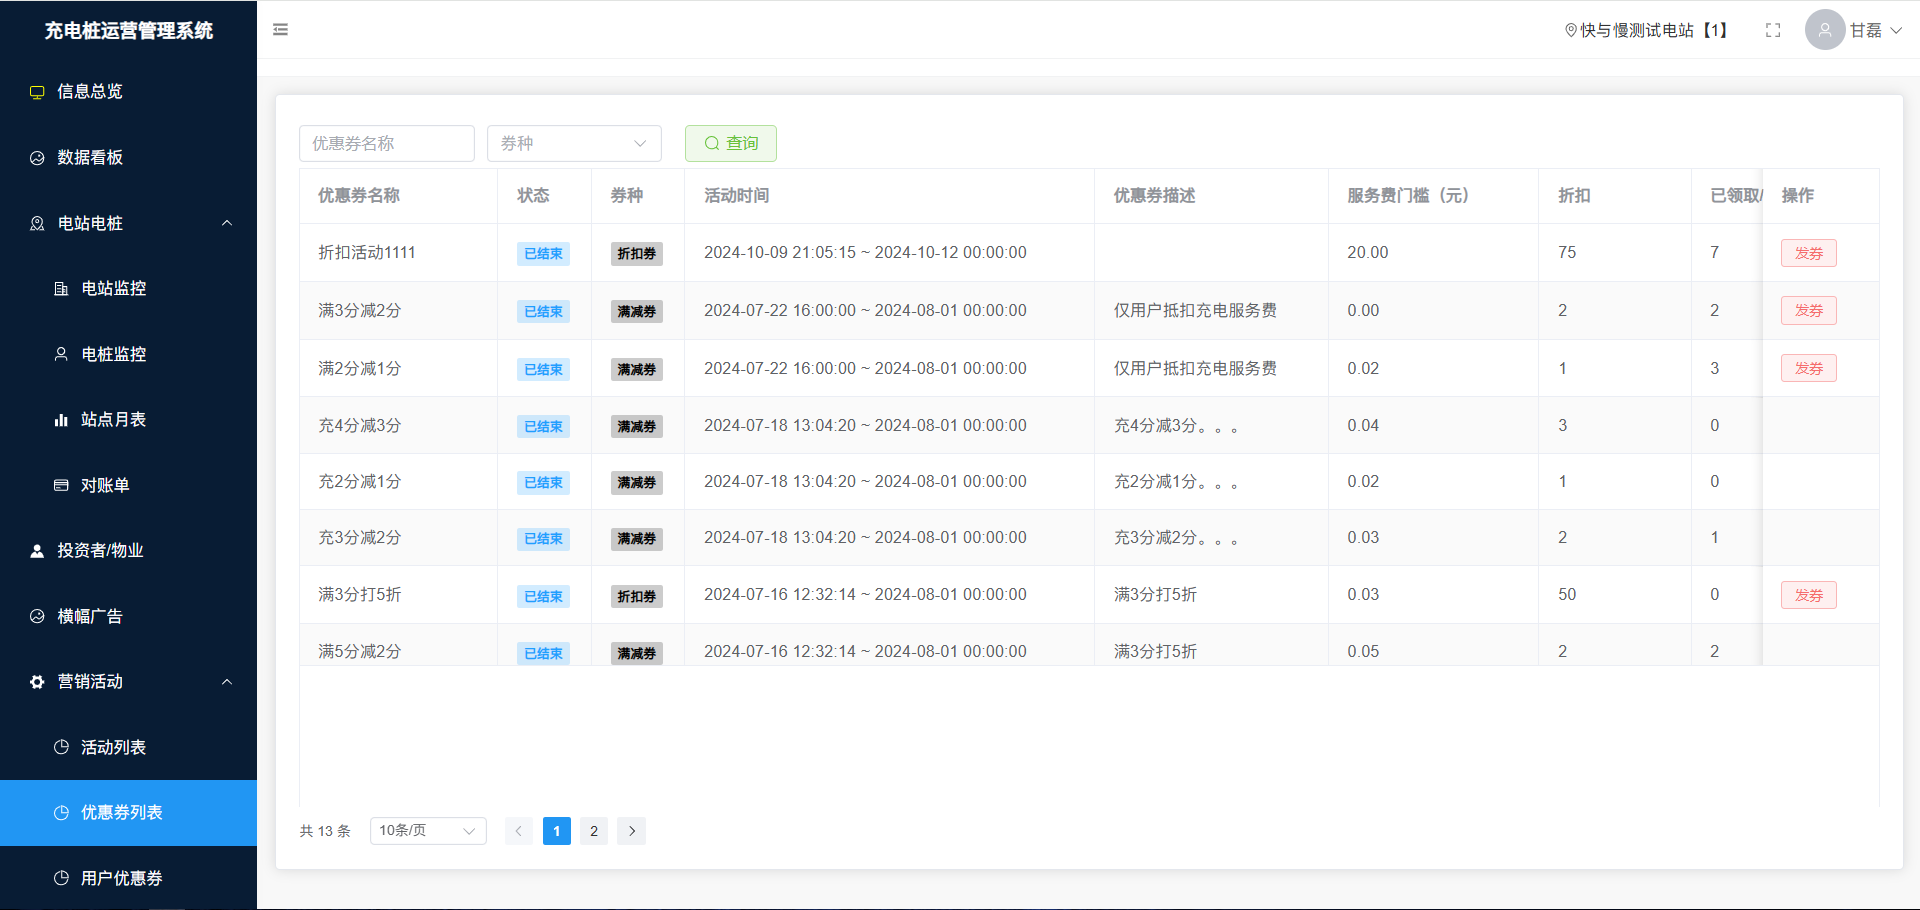Select page 1 in pagination
The width and height of the screenshot is (1920, 910).
[557, 831]
